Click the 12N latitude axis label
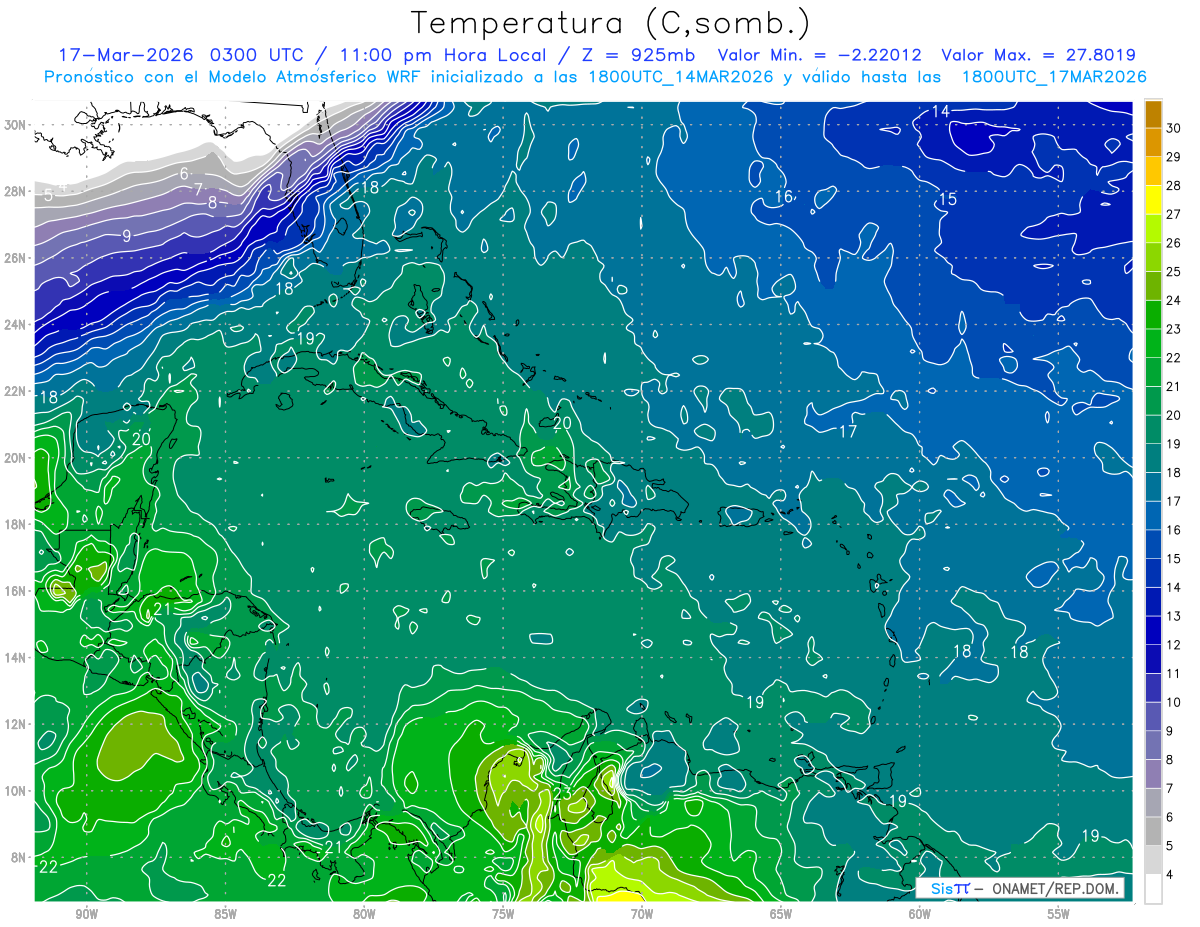The width and height of the screenshot is (1200, 927). [x=17, y=724]
